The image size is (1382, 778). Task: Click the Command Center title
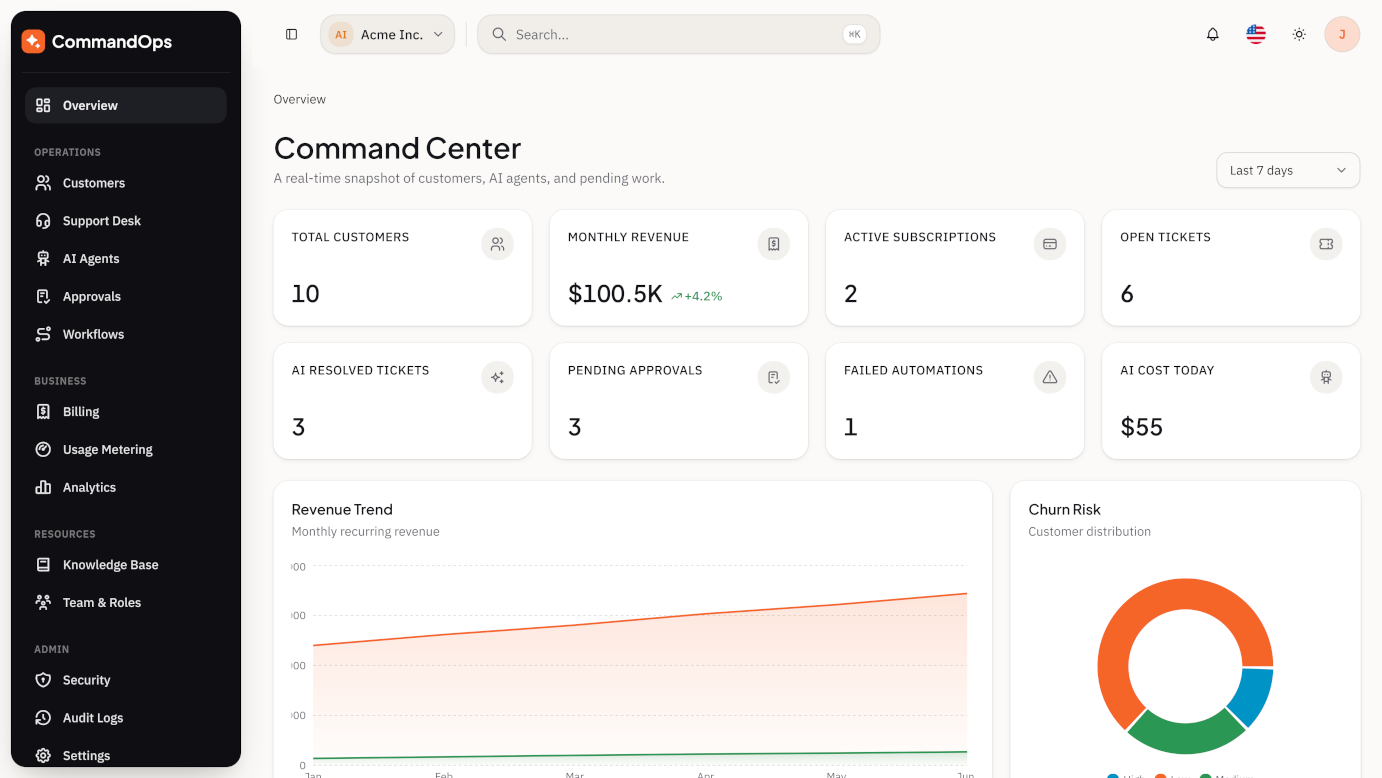(x=397, y=148)
